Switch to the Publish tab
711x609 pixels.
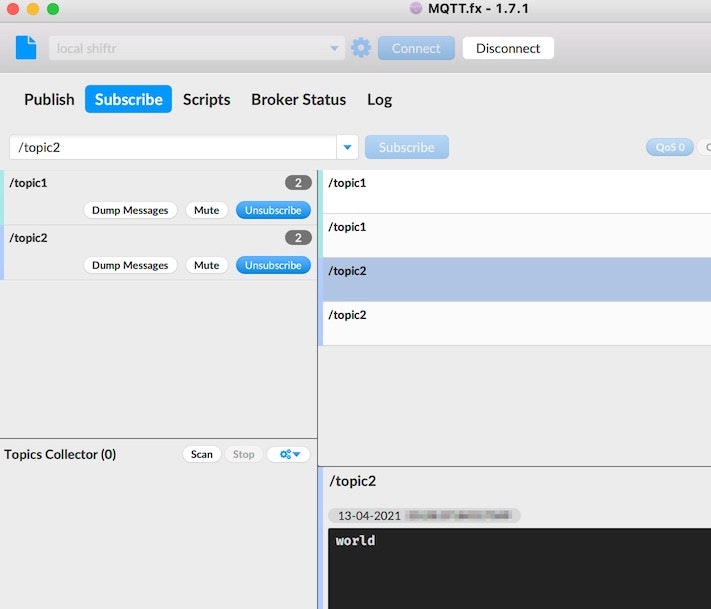49,99
